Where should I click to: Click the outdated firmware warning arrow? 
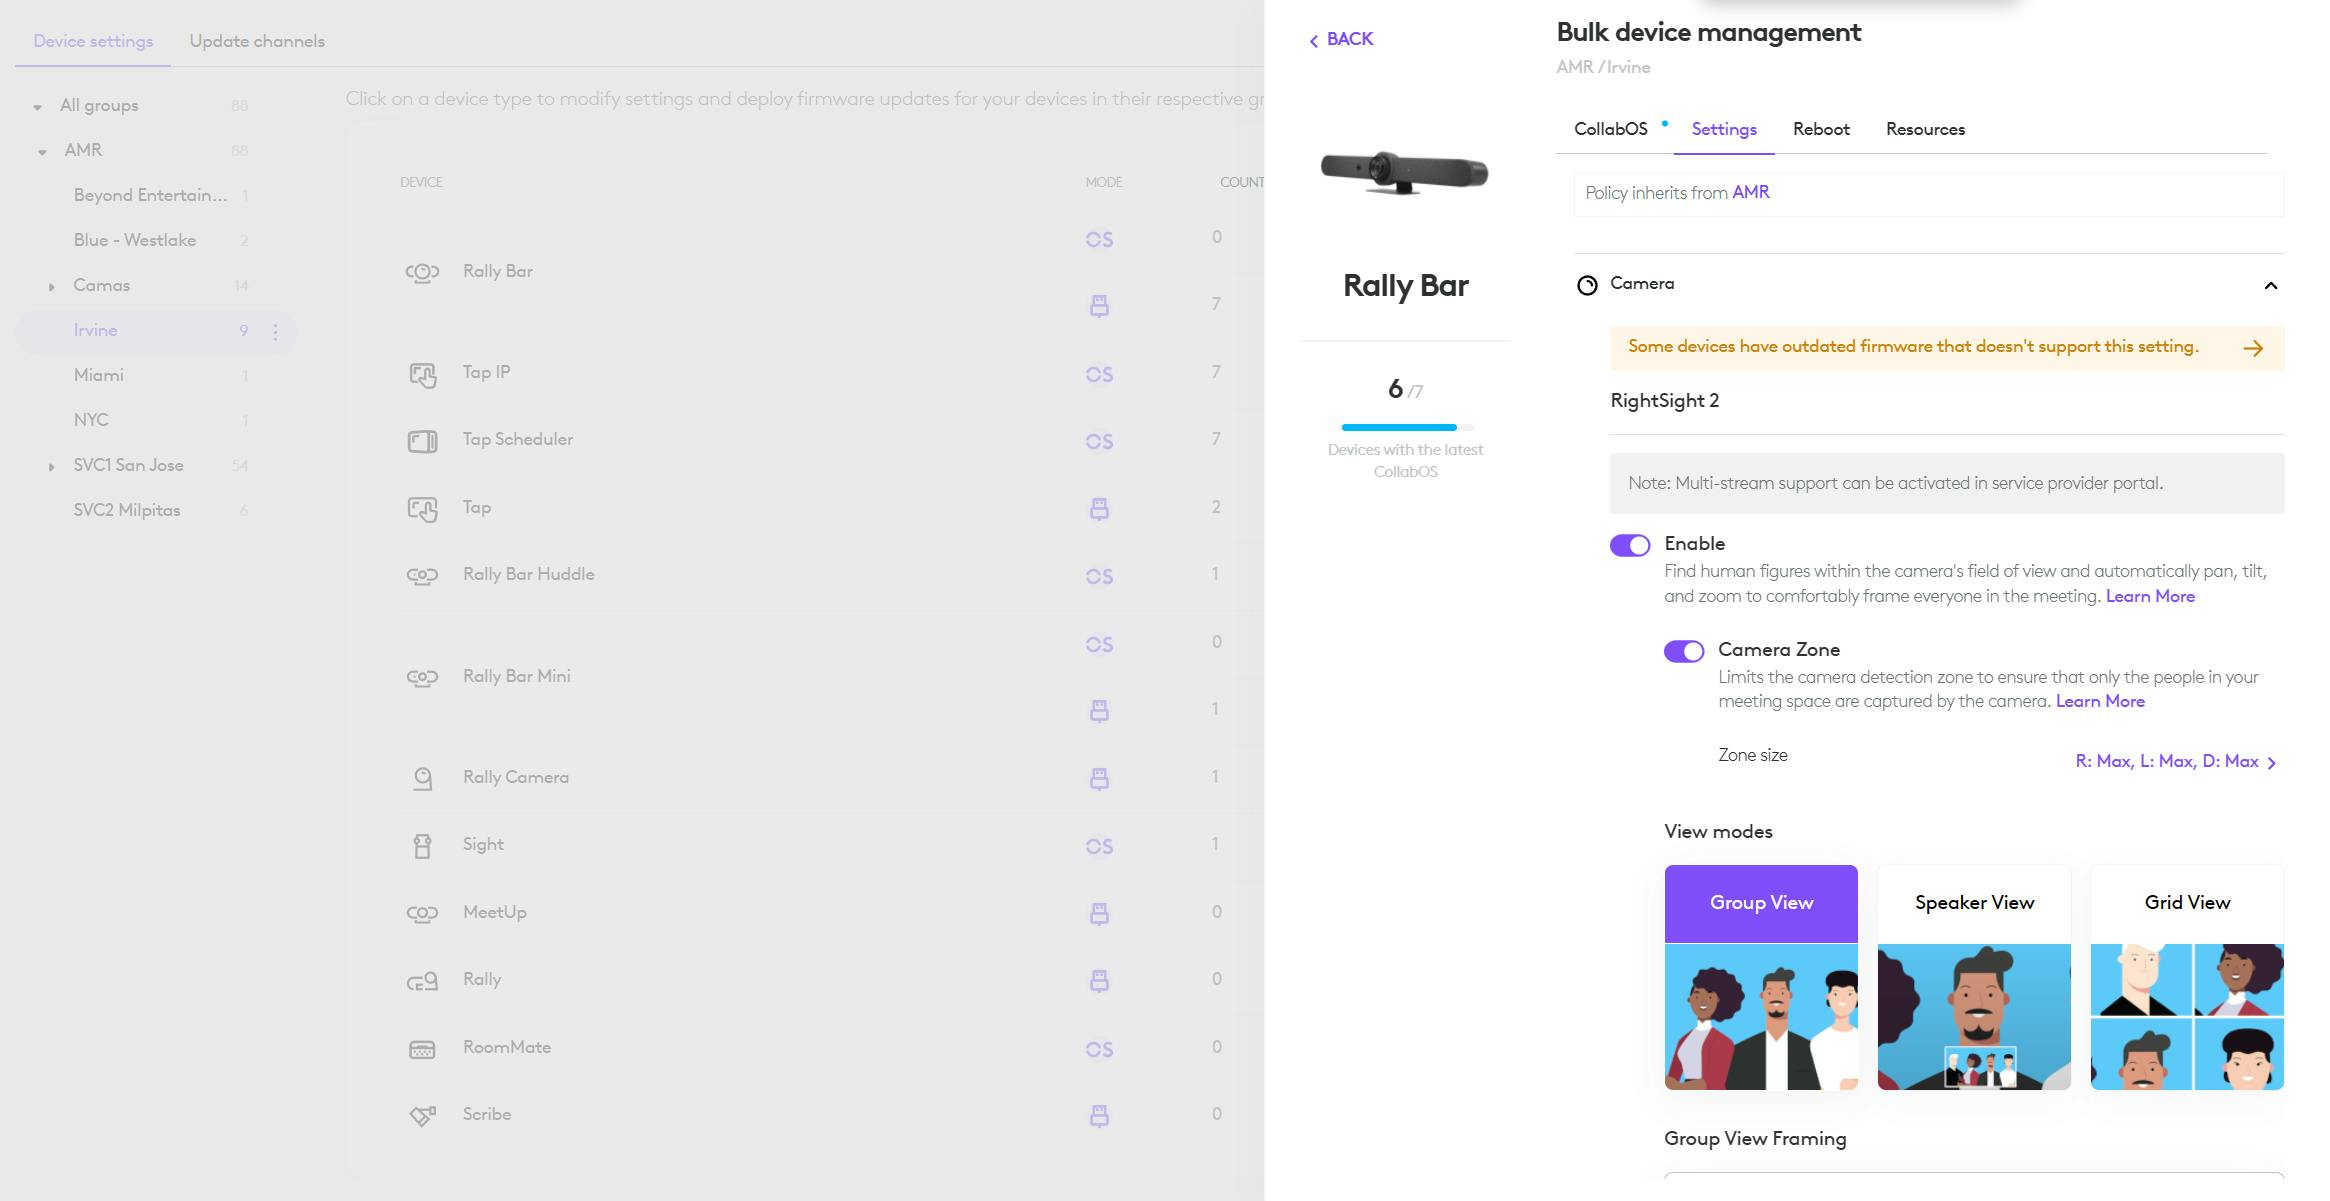[2252, 348]
